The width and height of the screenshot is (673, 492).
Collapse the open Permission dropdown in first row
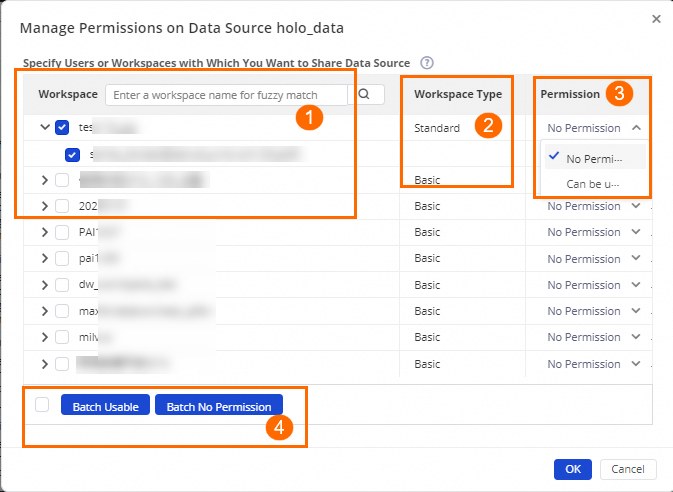pos(637,128)
